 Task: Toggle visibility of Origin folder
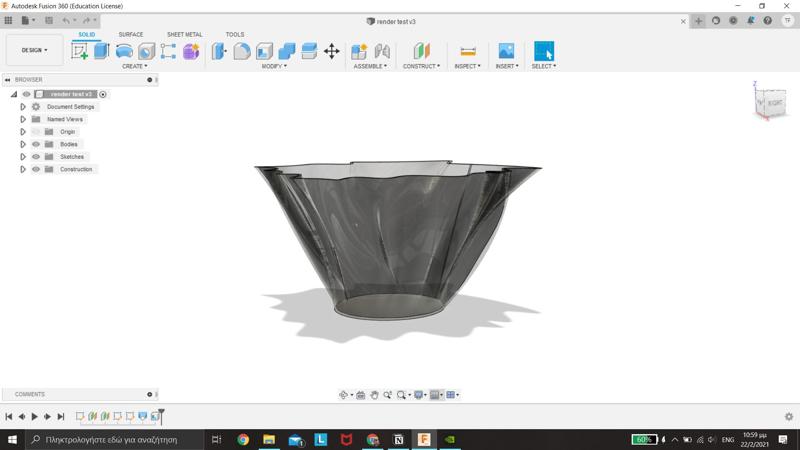point(36,132)
